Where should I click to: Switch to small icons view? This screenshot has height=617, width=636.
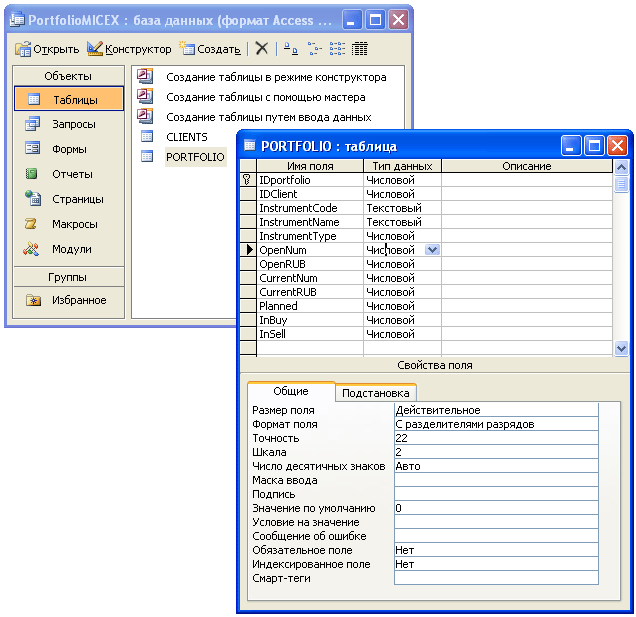(314, 49)
